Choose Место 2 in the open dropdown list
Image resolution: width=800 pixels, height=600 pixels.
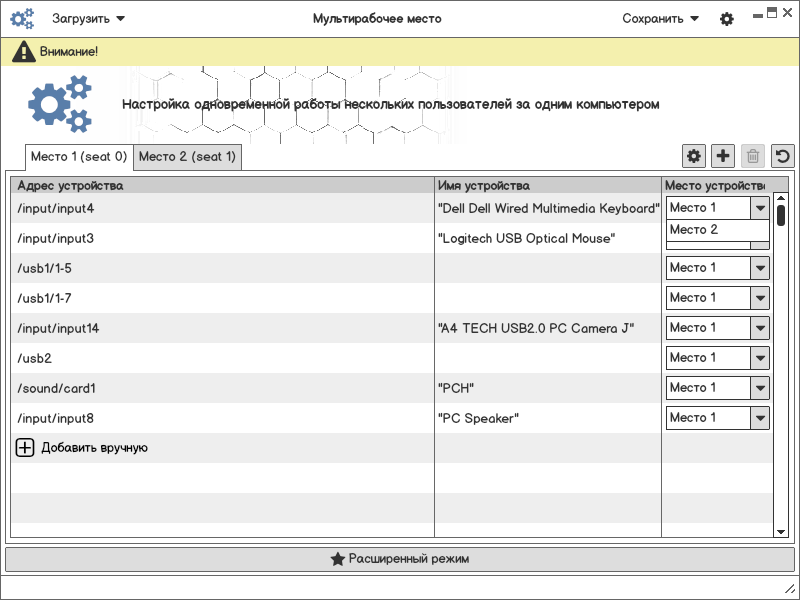[717, 230]
